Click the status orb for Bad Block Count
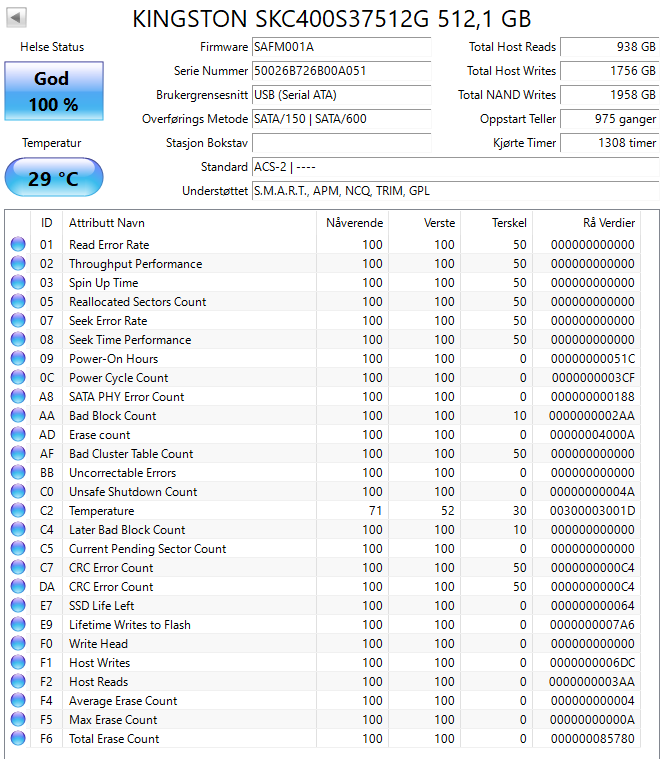666x759 pixels. 18,415
